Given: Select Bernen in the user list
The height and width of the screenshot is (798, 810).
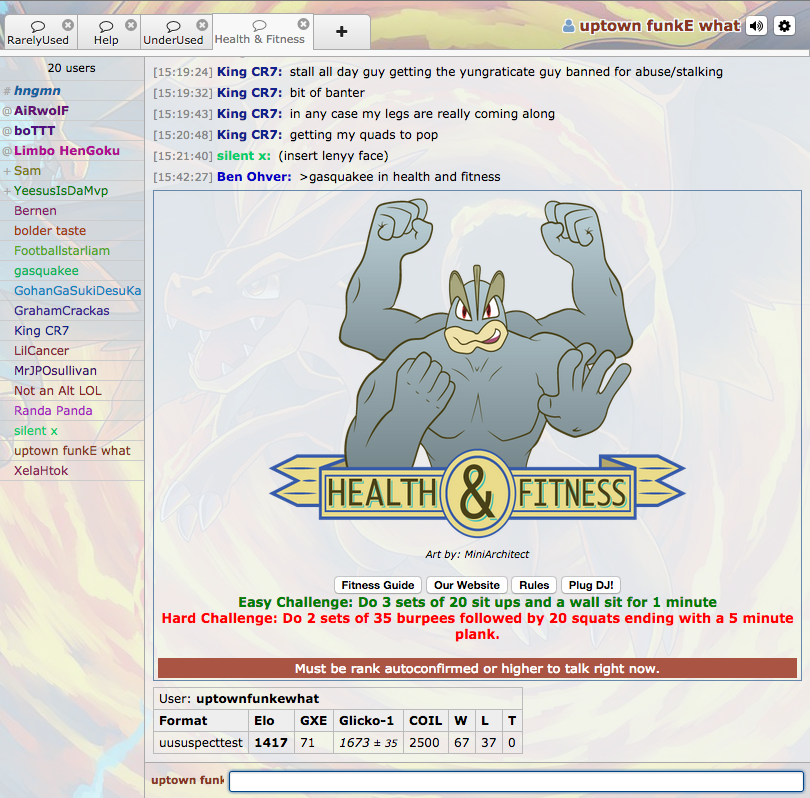Looking at the screenshot, I should point(72,211).
